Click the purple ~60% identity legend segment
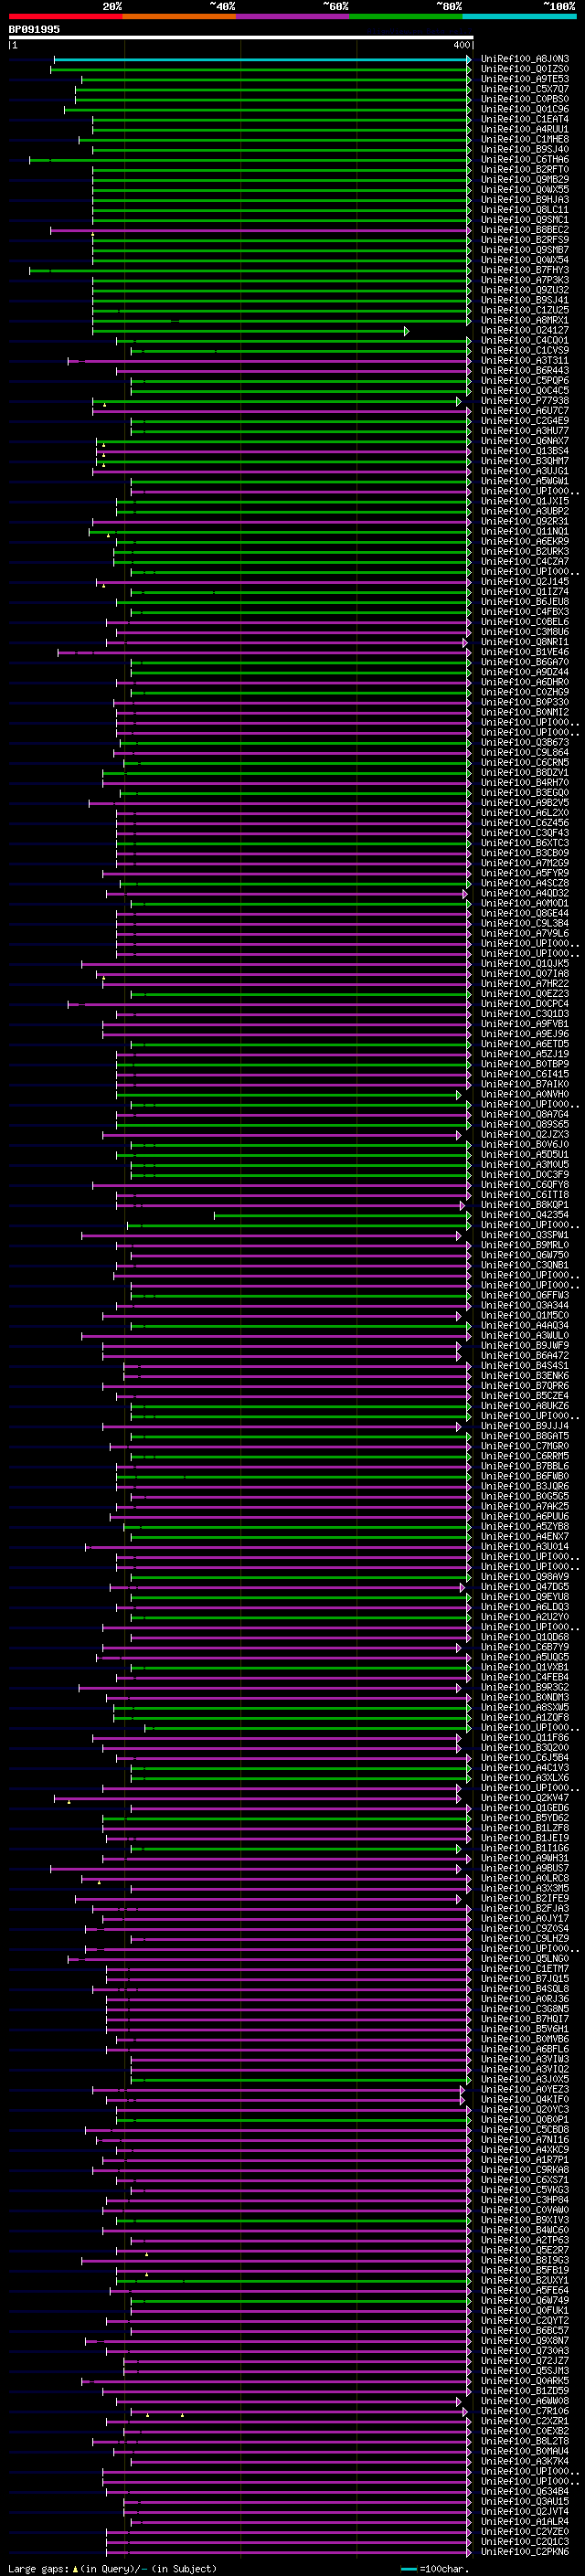The width and height of the screenshot is (585, 2576). click(293, 16)
